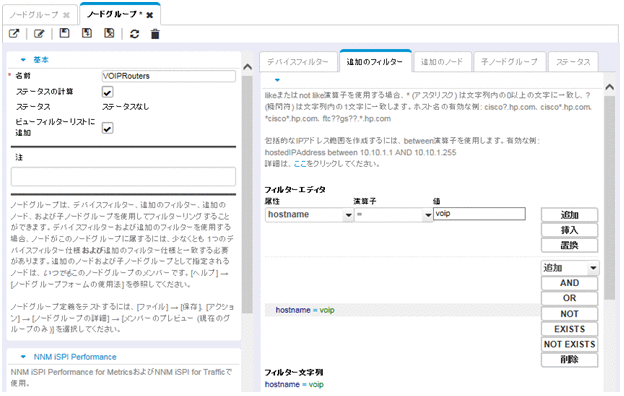Click the right panel vertical scrollbar thumb
This screenshot has width=624, height=396.
pos(609,198)
